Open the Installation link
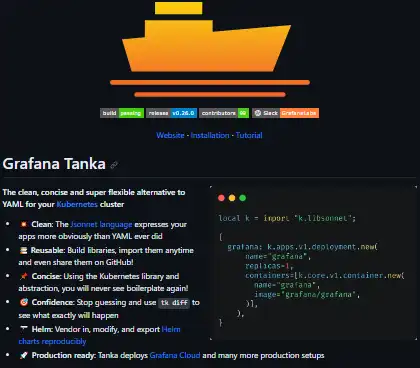 point(210,135)
